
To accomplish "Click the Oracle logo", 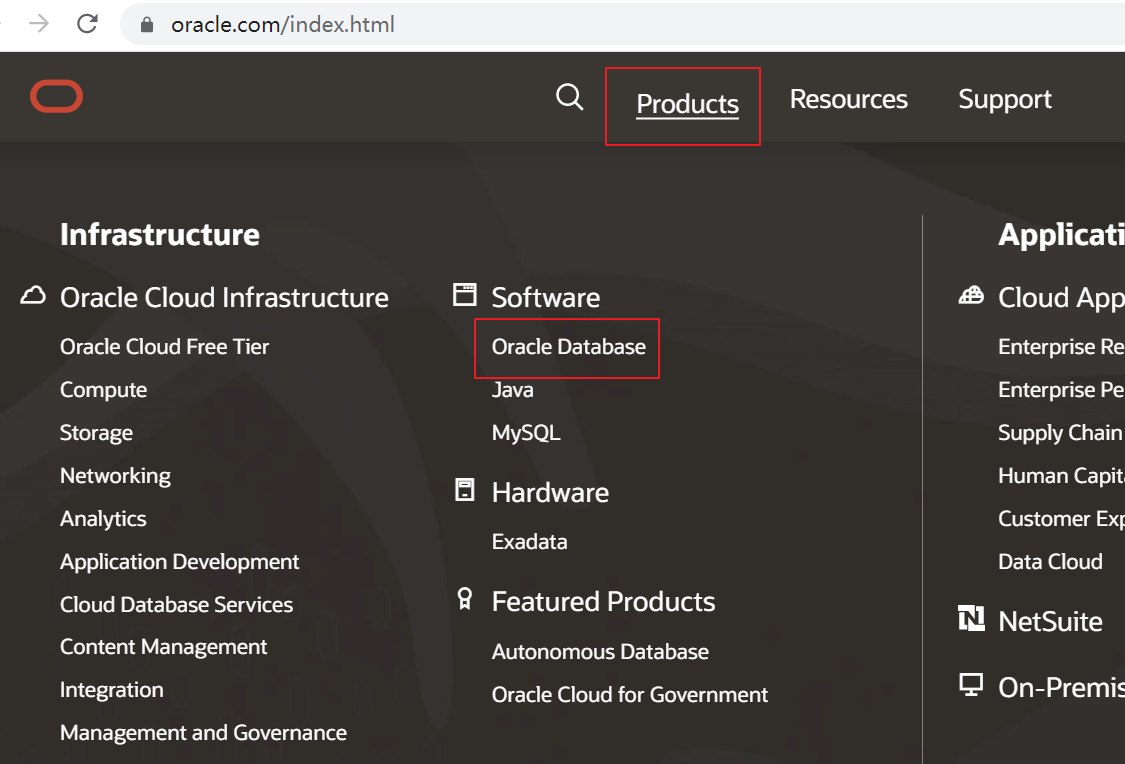I will (56, 96).
